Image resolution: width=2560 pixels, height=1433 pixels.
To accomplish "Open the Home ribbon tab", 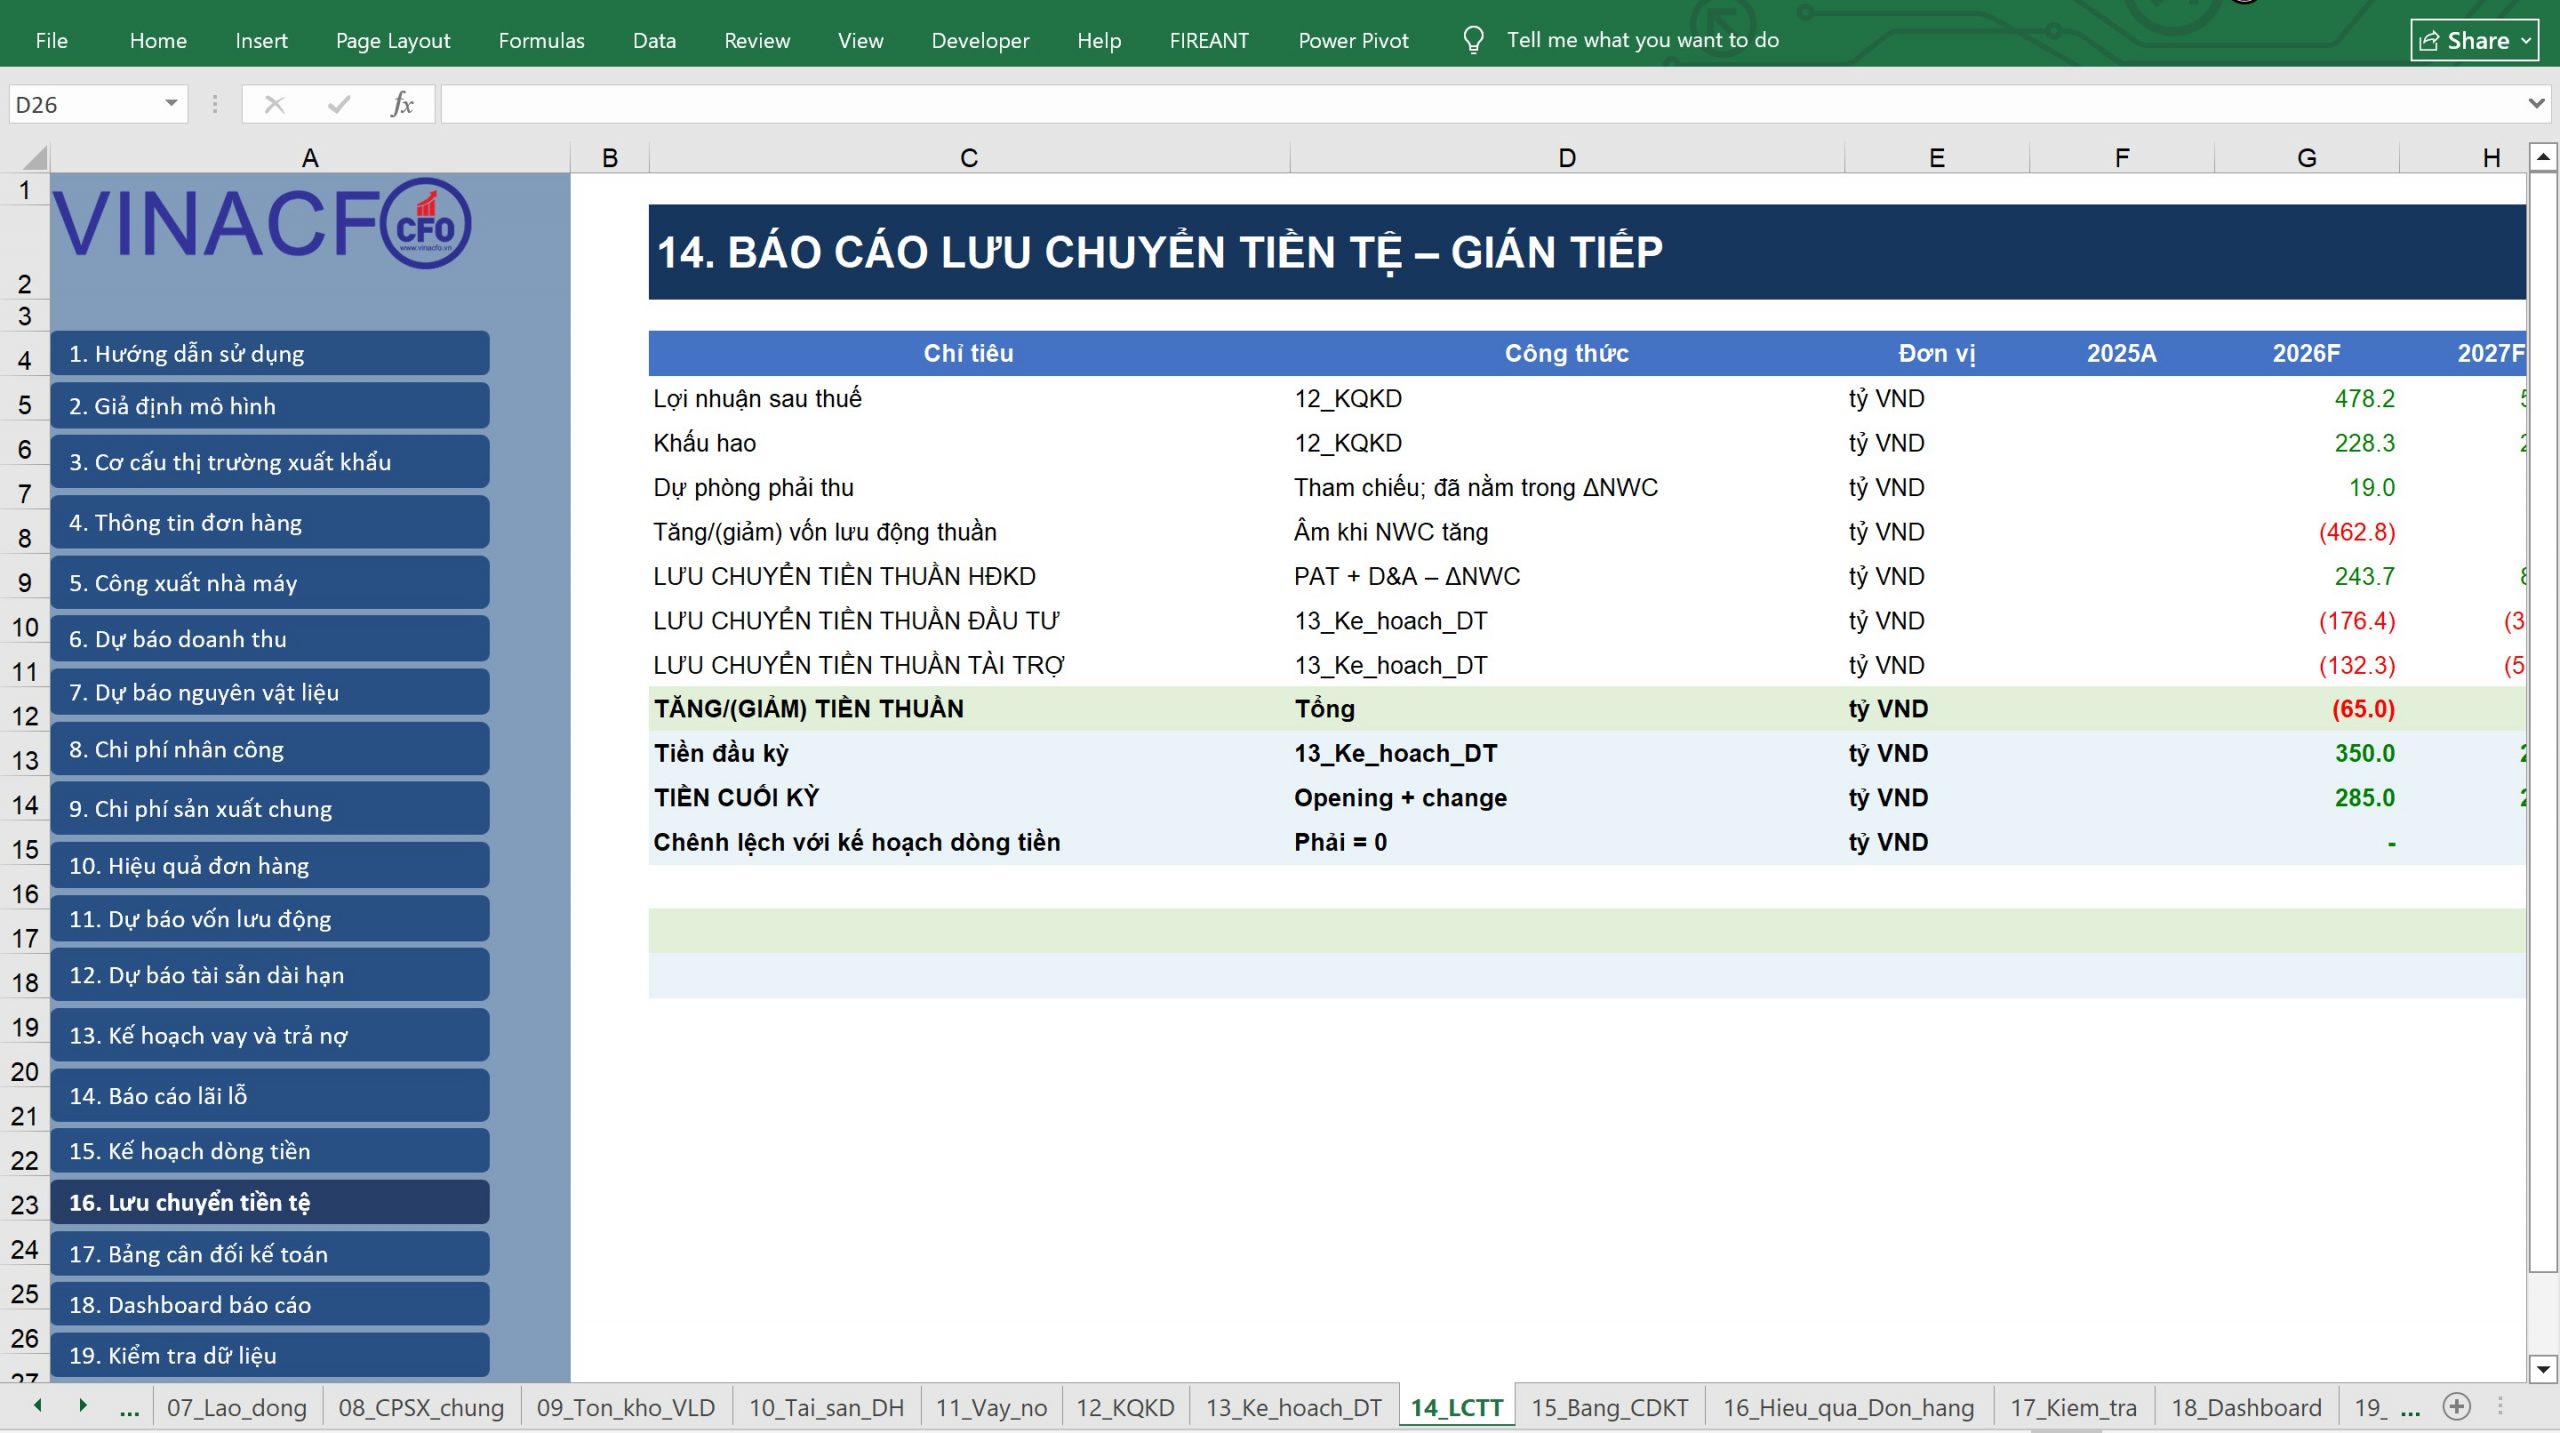I will (x=158, y=40).
